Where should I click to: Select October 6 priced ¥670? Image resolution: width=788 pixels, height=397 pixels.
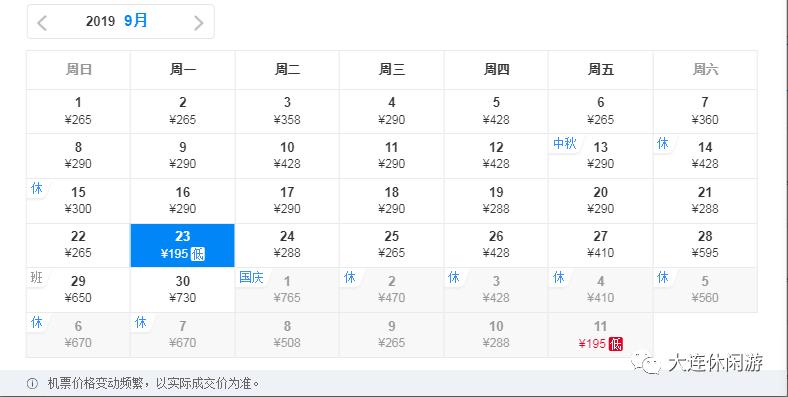pos(78,335)
